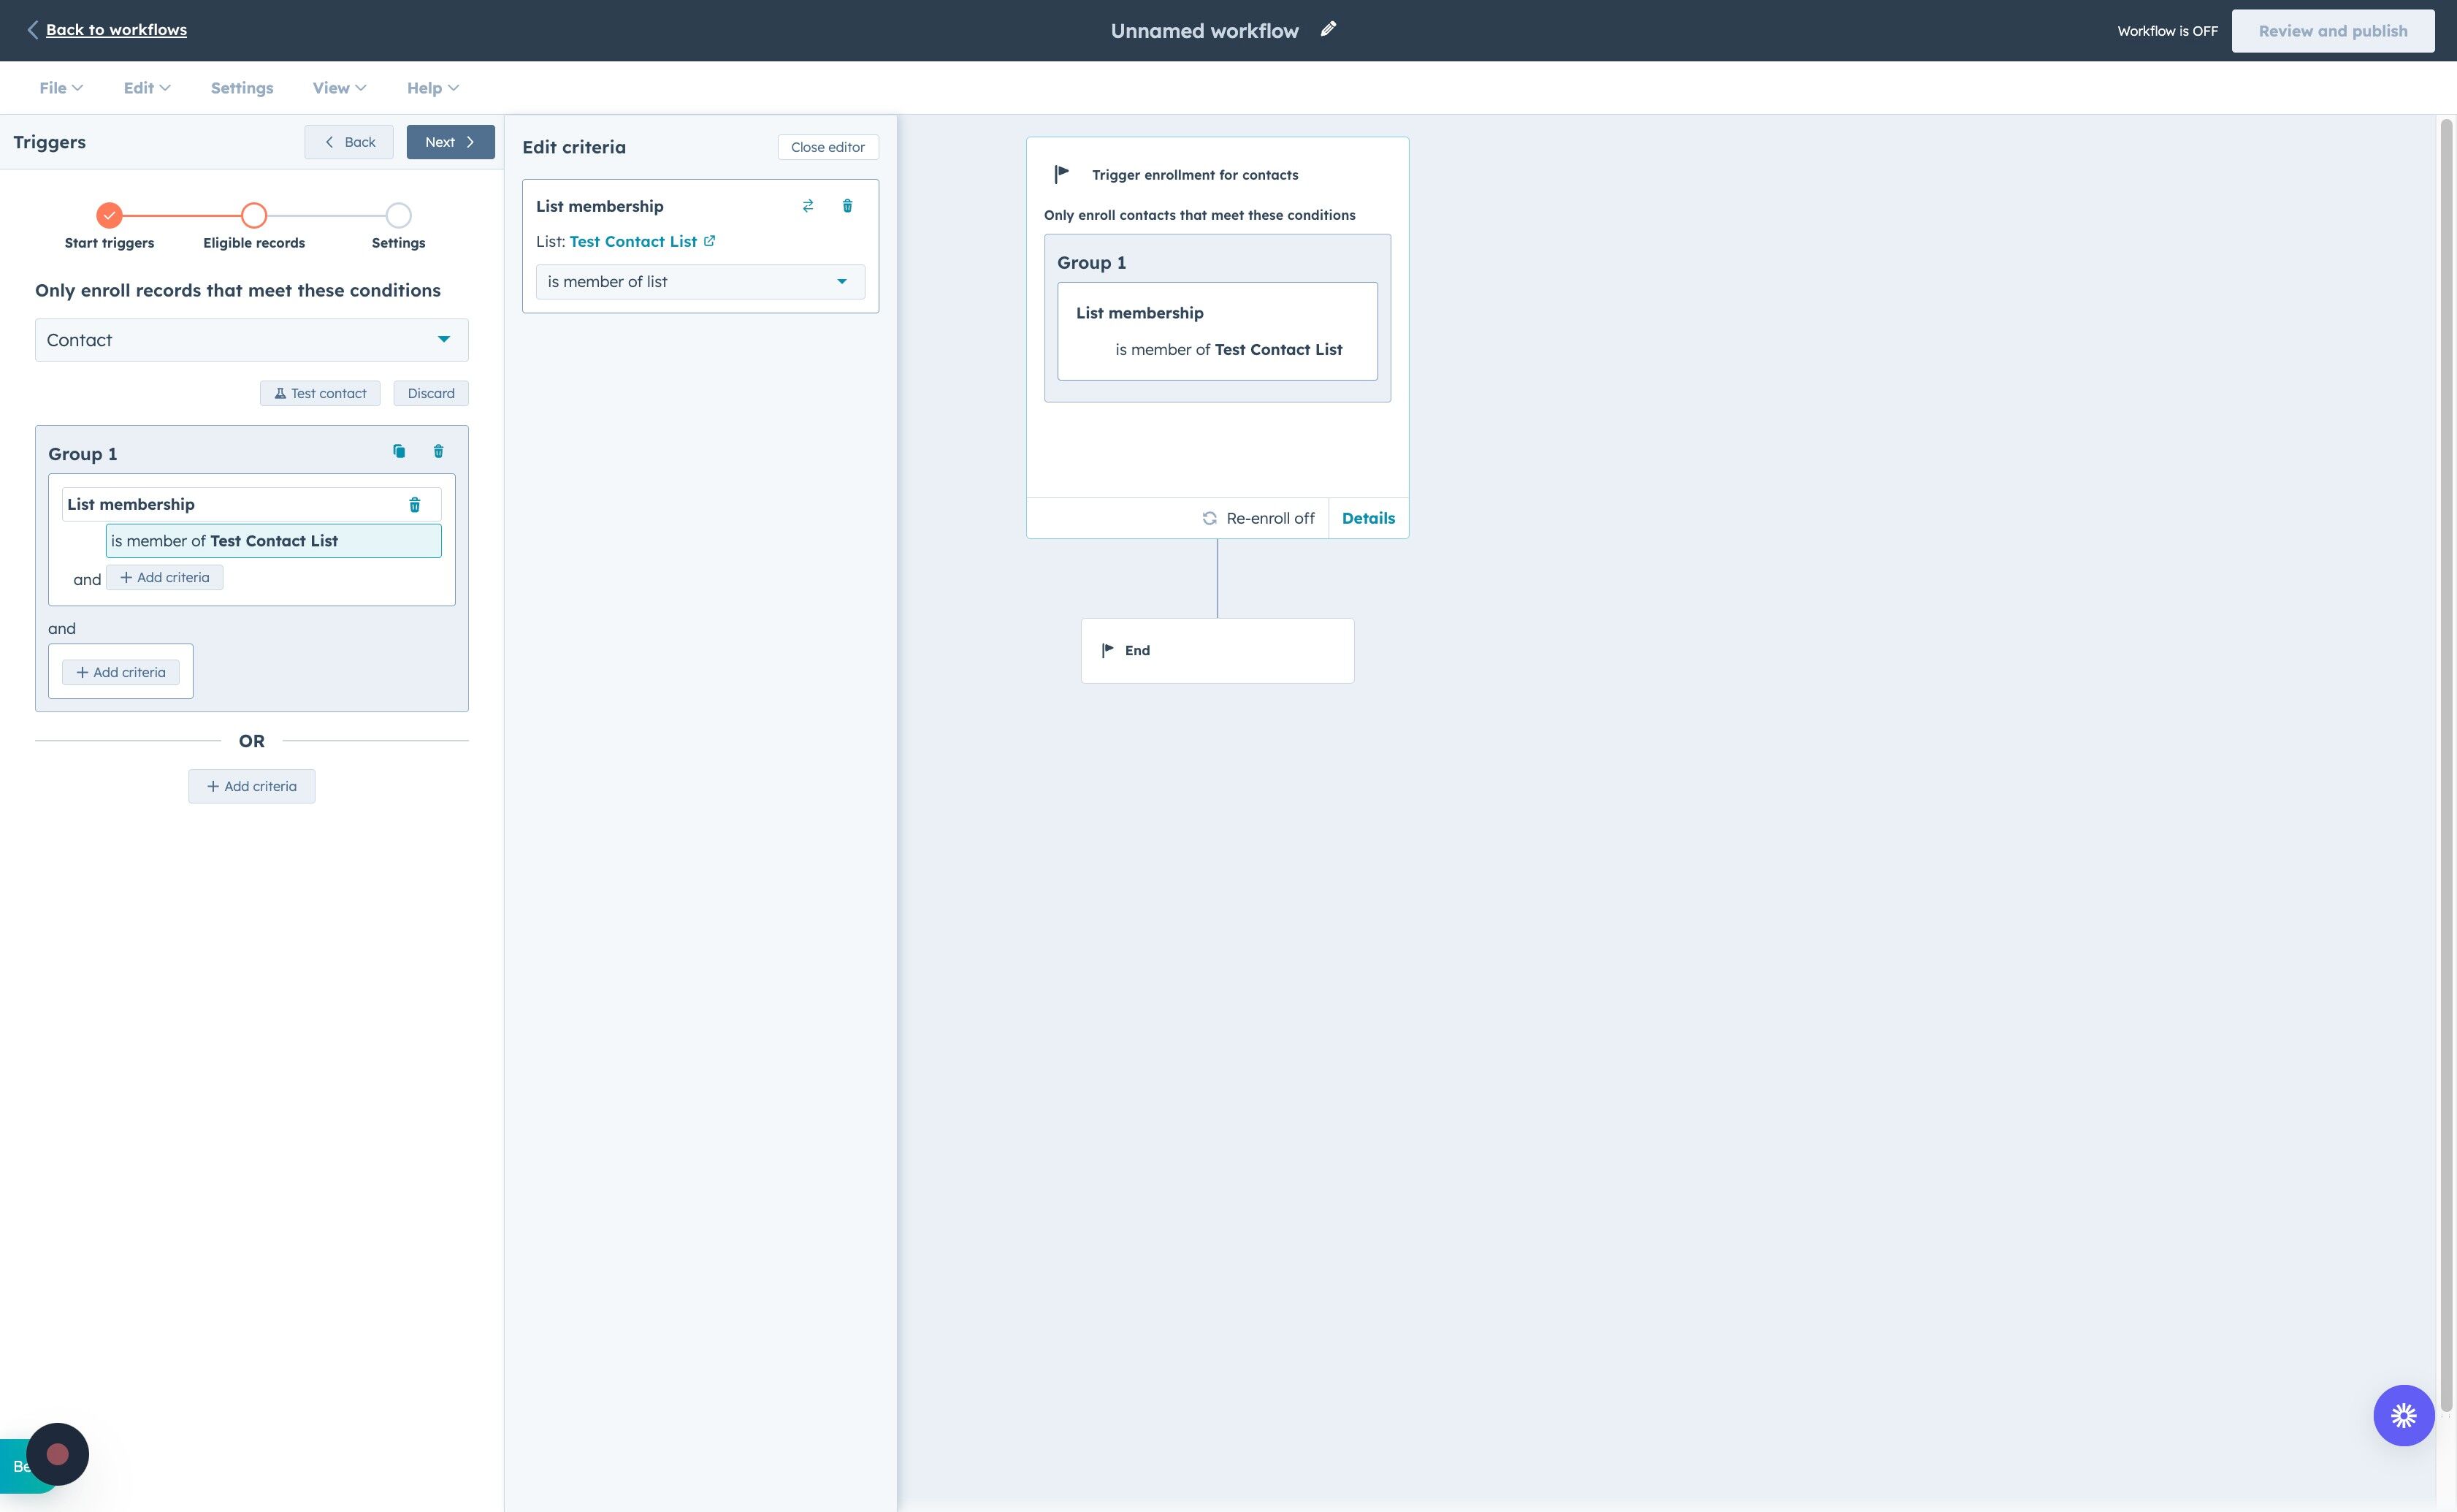The image size is (2457, 1512).
Task: Open the File menu
Action: pyautogui.click(x=60, y=88)
